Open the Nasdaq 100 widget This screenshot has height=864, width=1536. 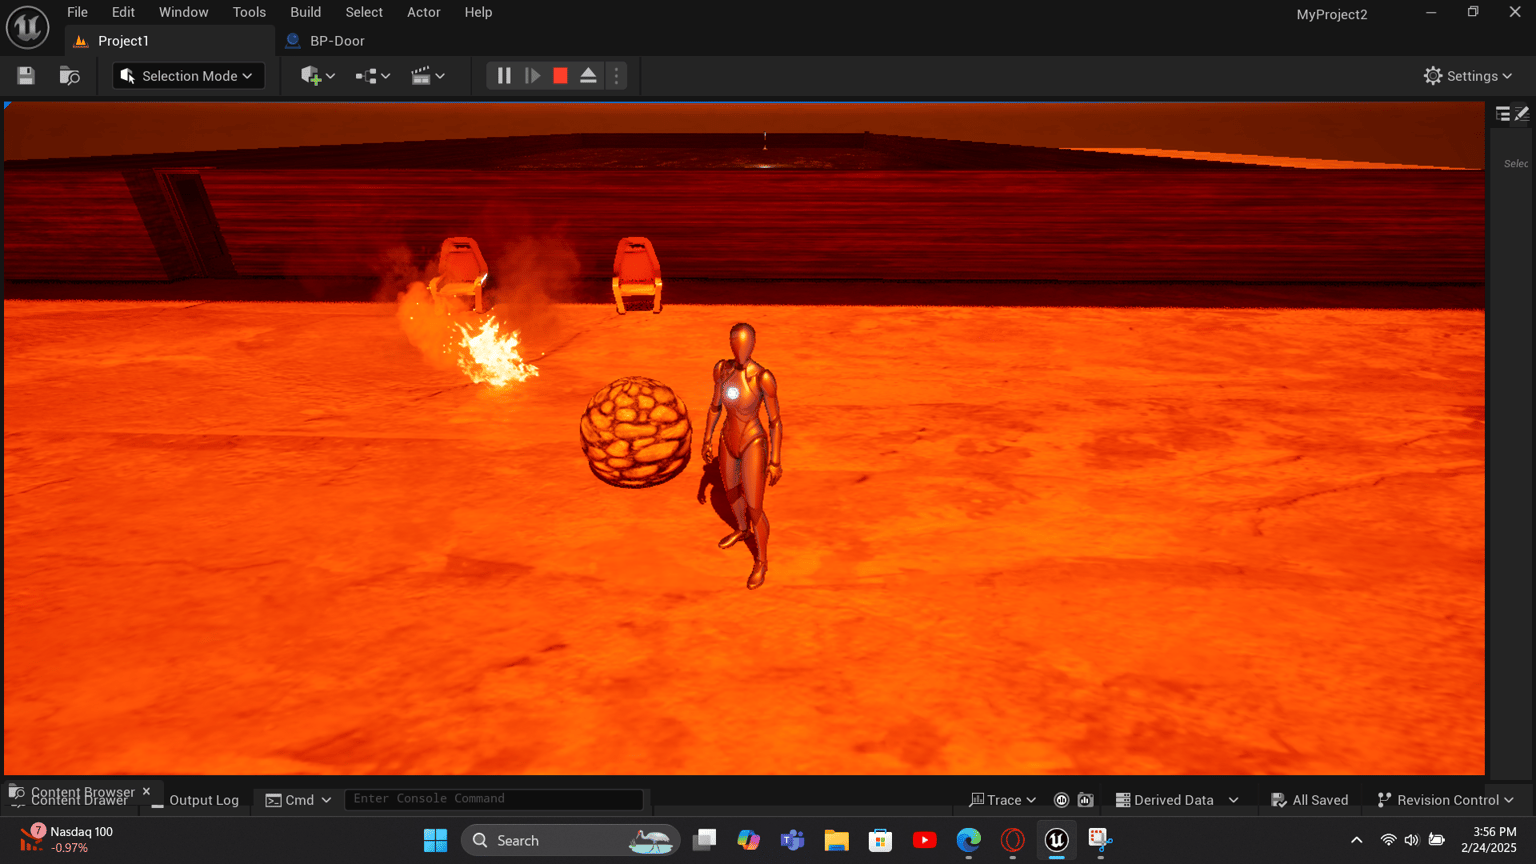point(67,839)
